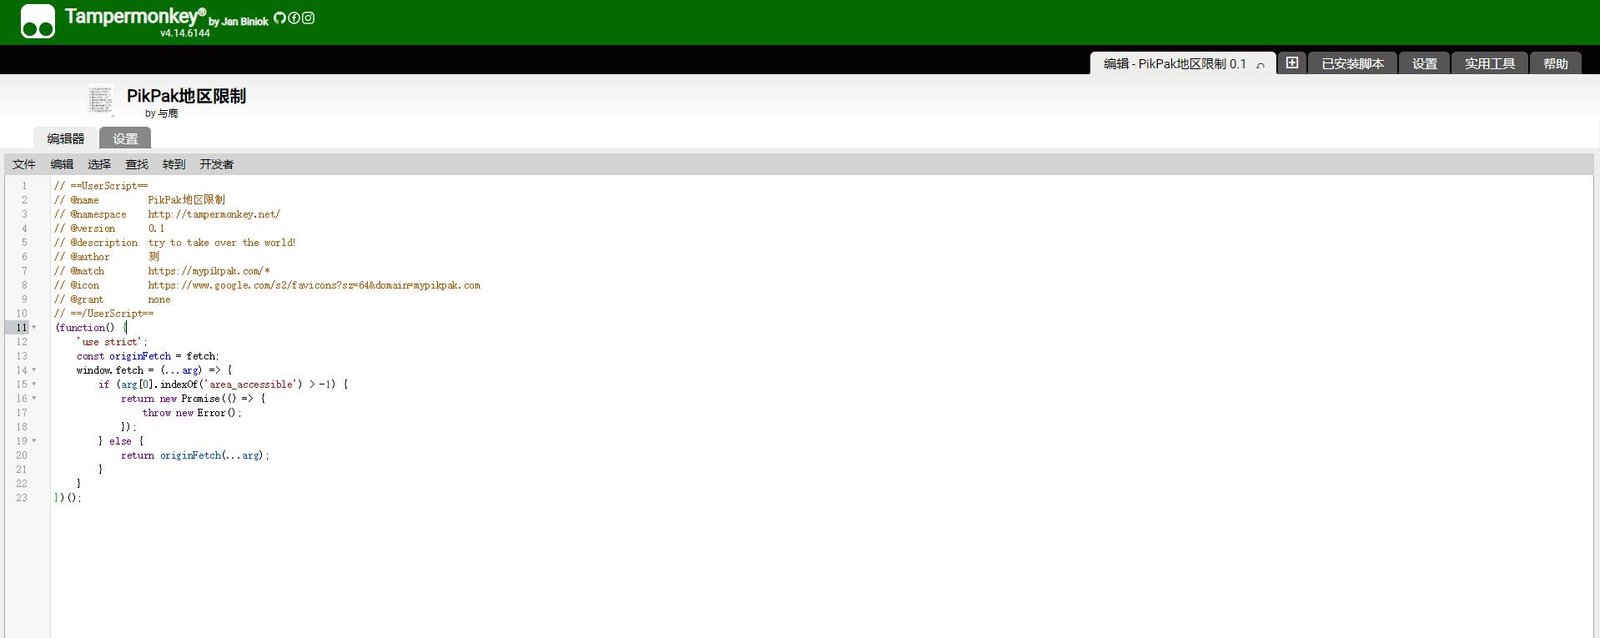Screen dimensions: 1600x638
Task: Collapse code fold arrow on line 11
Action: 34,328
